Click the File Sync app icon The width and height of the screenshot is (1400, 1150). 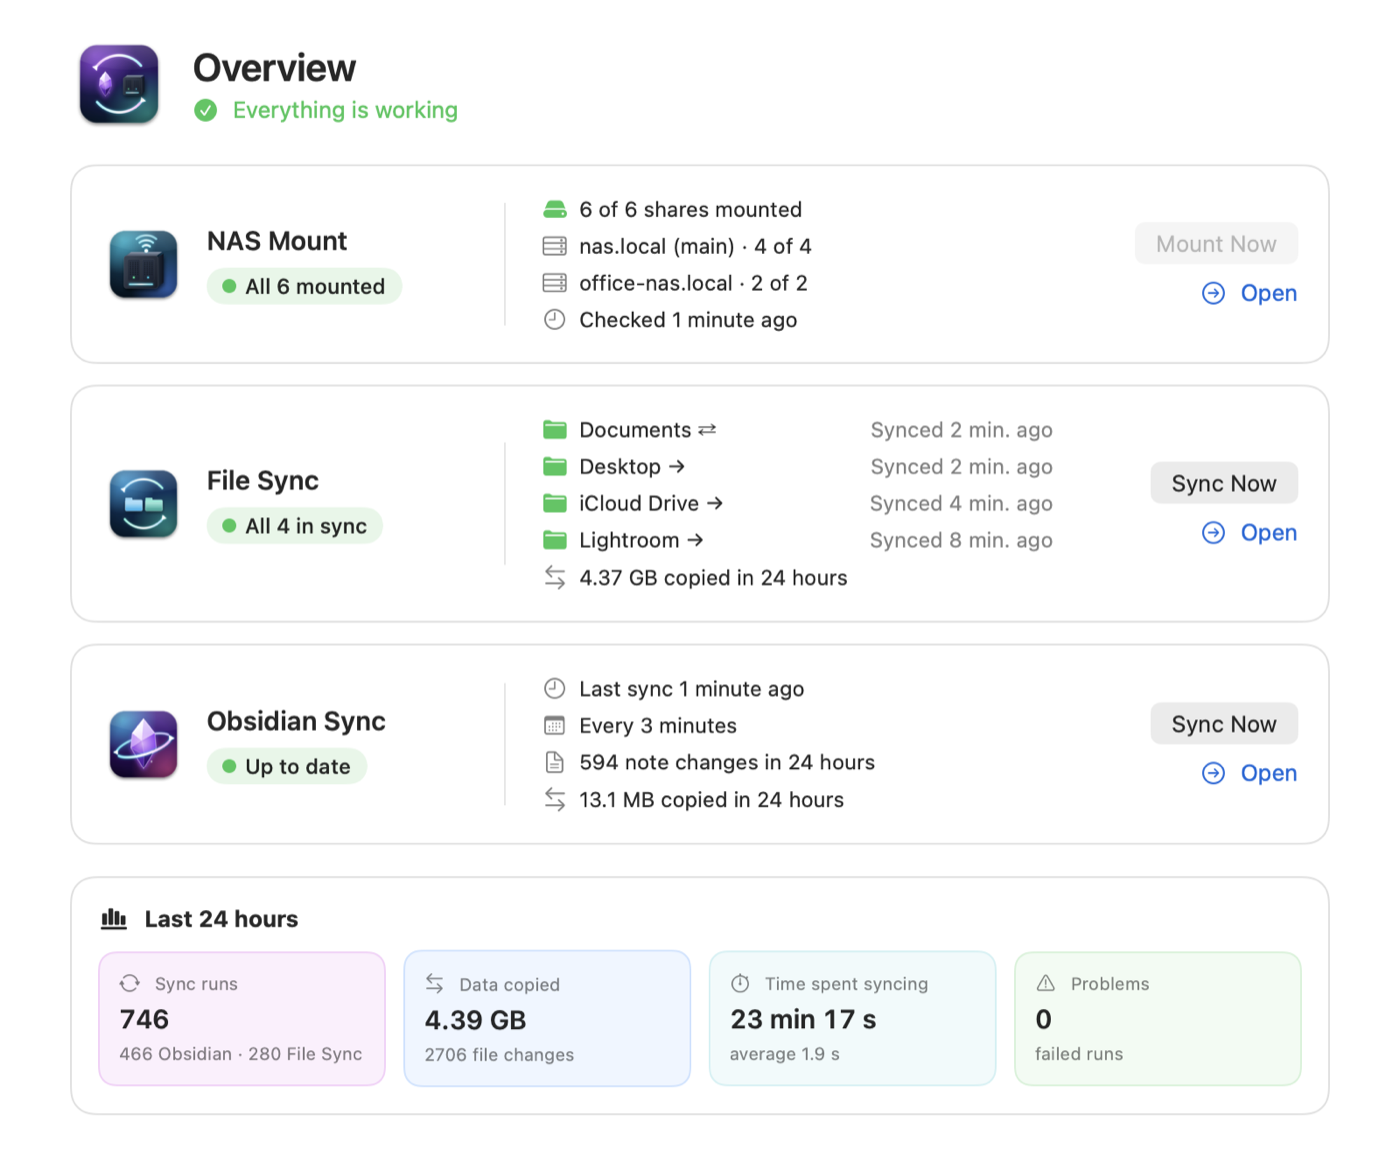pyautogui.click(x=144, y=504)
